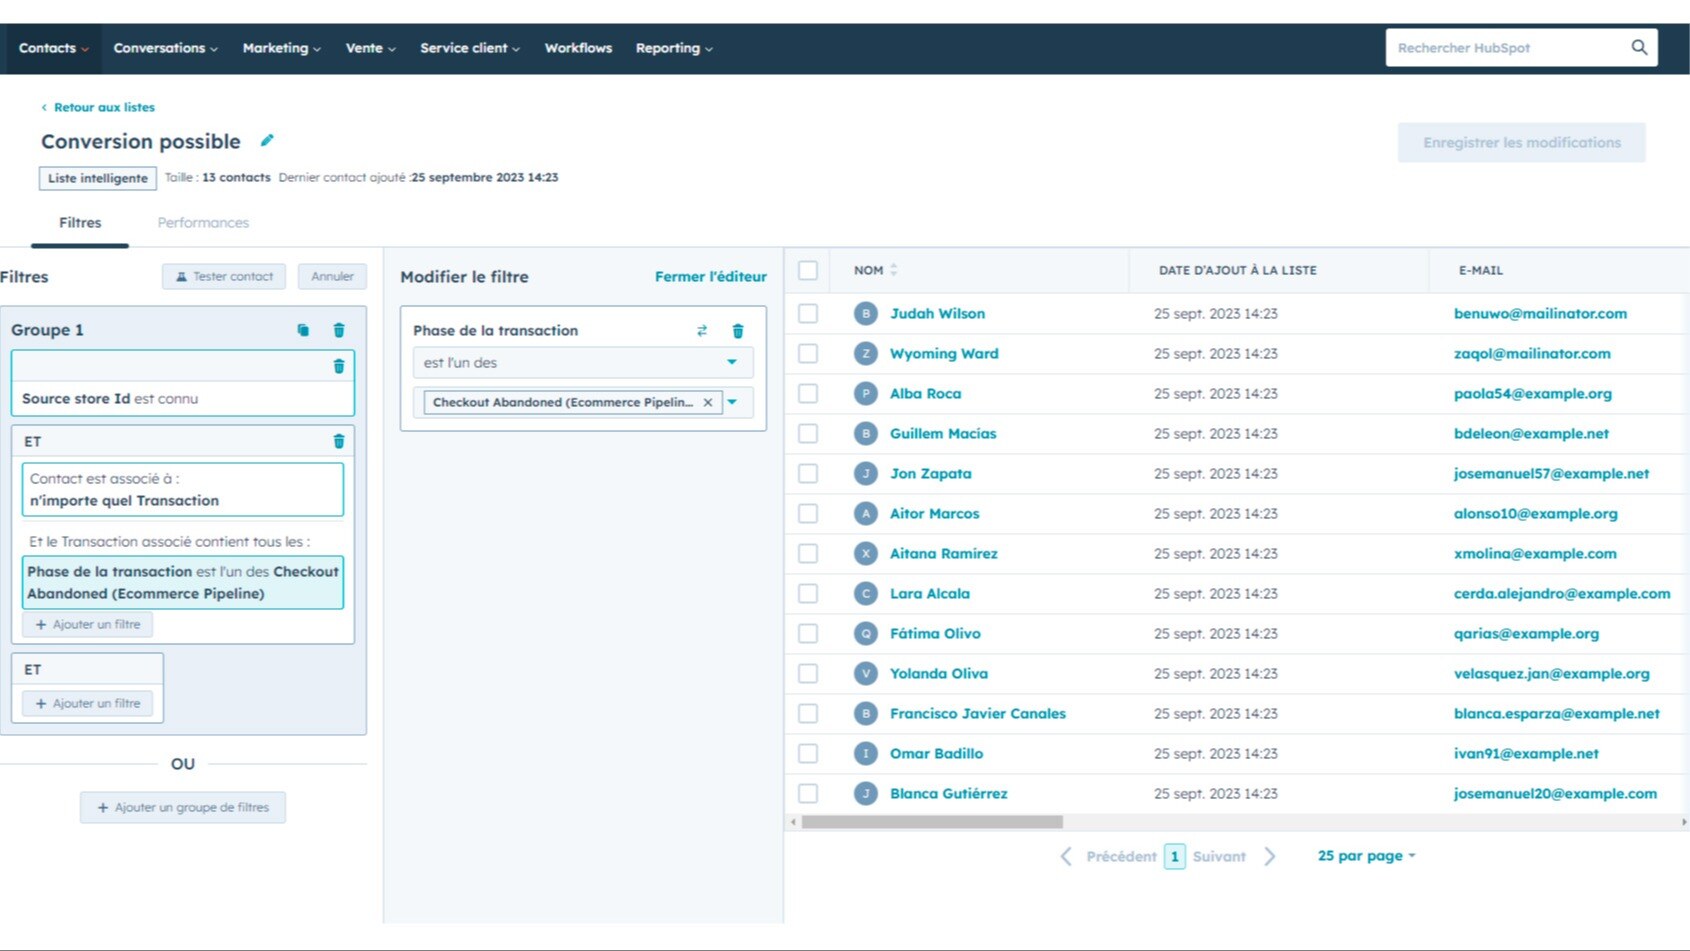1690x951 pixels.
Task: Remove Checkout Abandoned tag with the X
Action: tap(708, 402)
